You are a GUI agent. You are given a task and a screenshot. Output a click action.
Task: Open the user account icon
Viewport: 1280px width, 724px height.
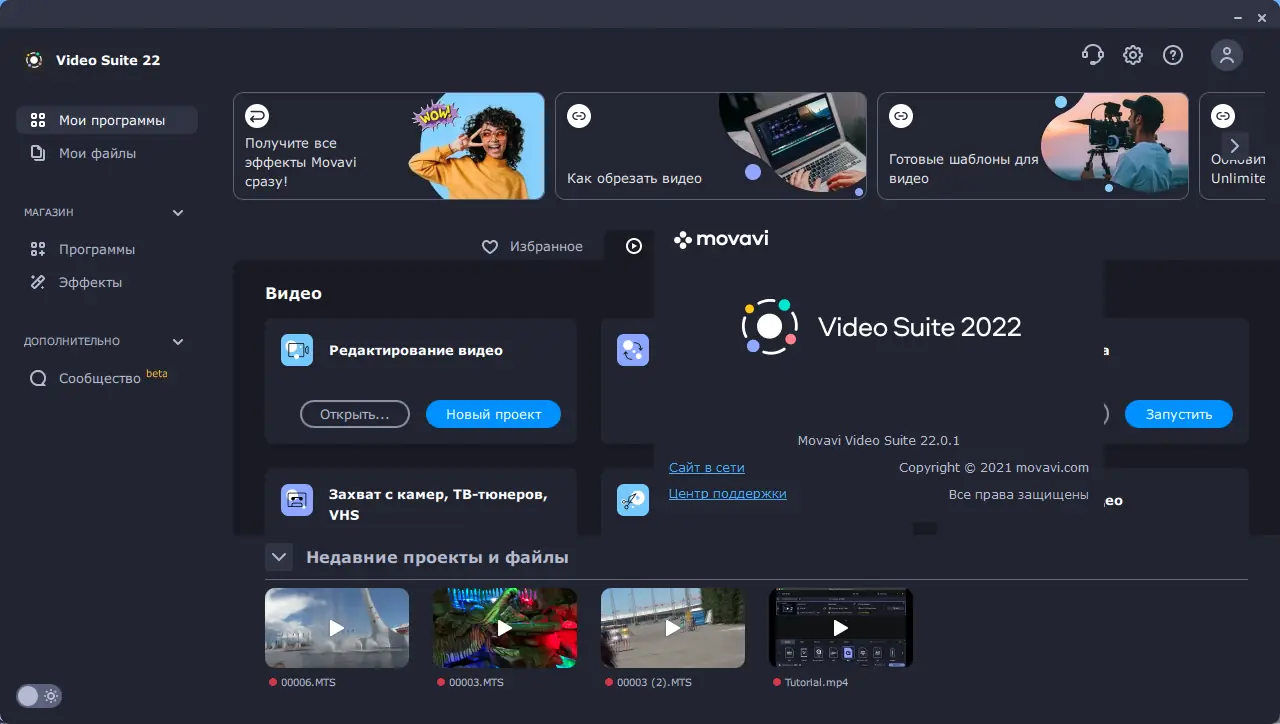point(1227,55)
